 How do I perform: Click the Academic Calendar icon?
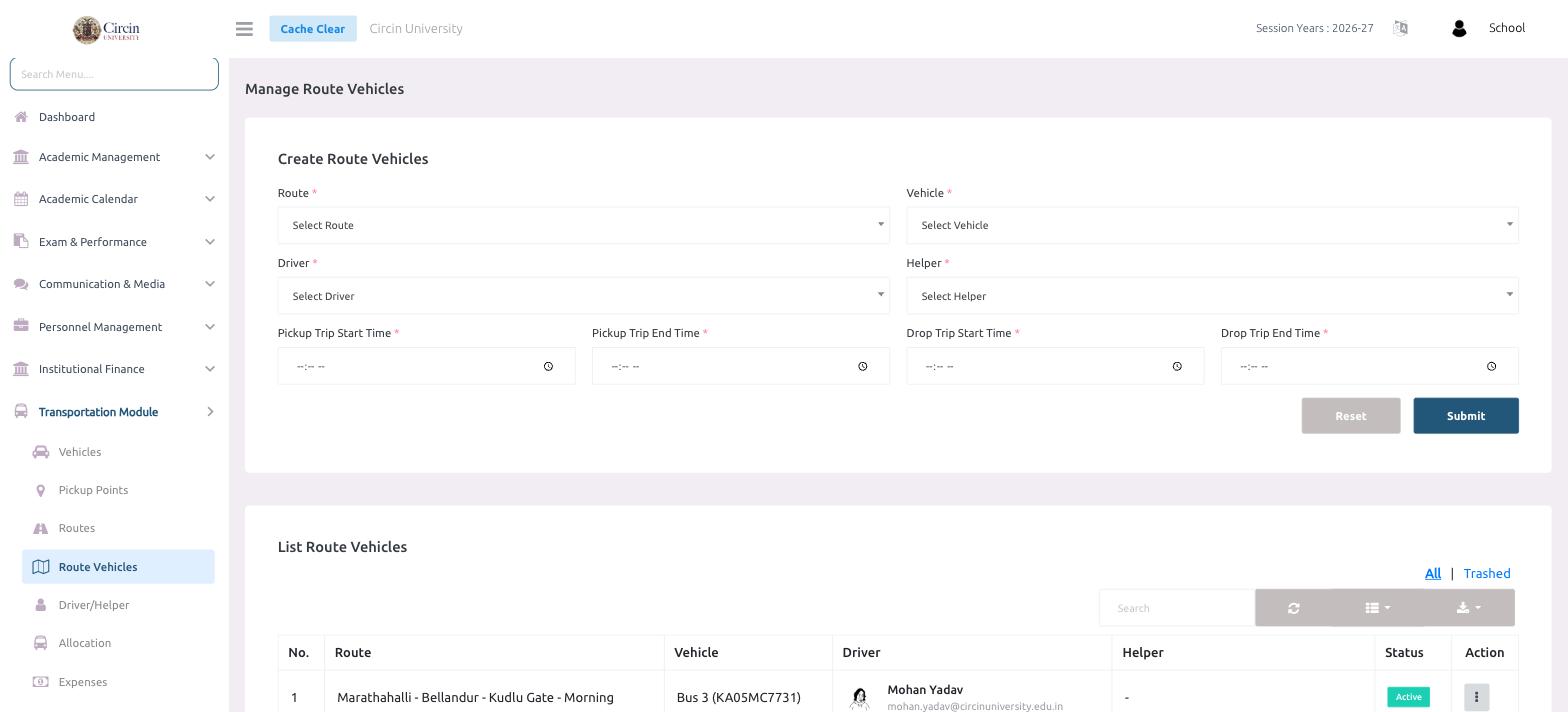[x=21, y=199]
